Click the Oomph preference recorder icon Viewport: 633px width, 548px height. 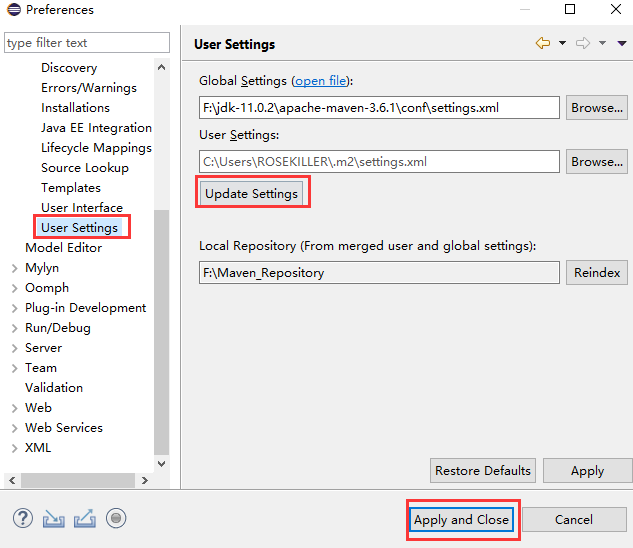point(116,518)
